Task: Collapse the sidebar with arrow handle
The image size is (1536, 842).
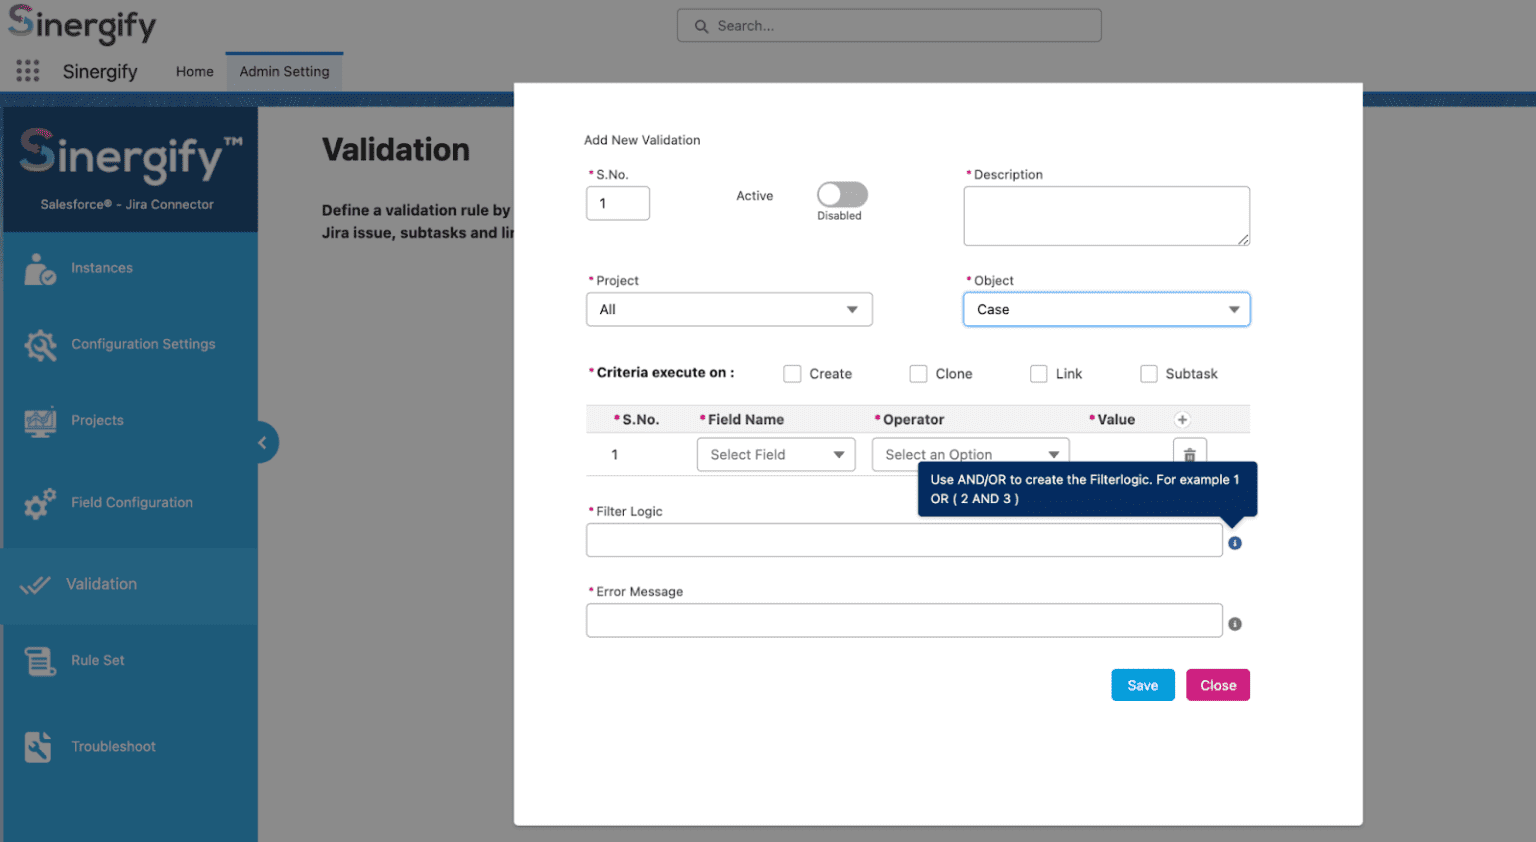Action: tap(262, 442)
